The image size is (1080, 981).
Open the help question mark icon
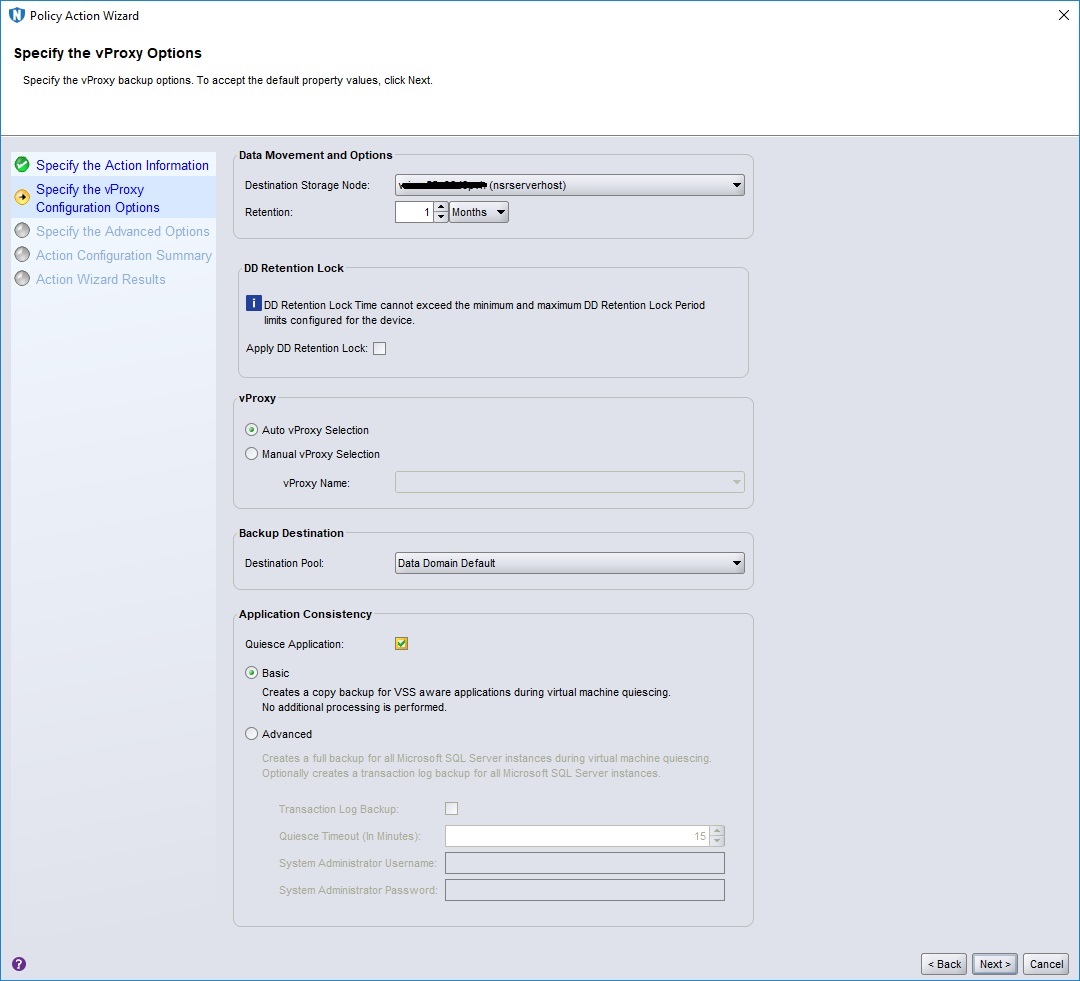pyautogui.click(x=17, y=964)
